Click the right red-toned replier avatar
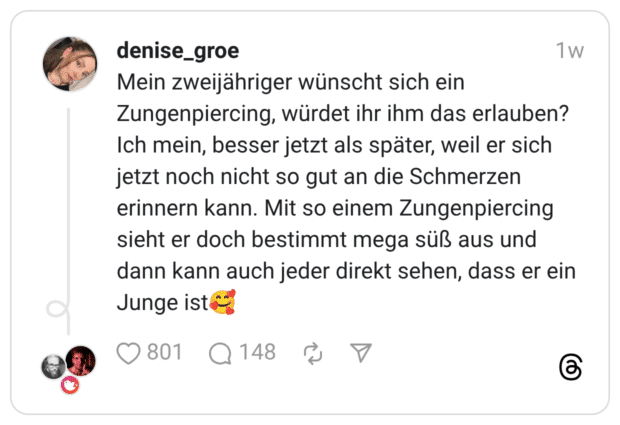 pyautogui.click(x=80, y=361)
